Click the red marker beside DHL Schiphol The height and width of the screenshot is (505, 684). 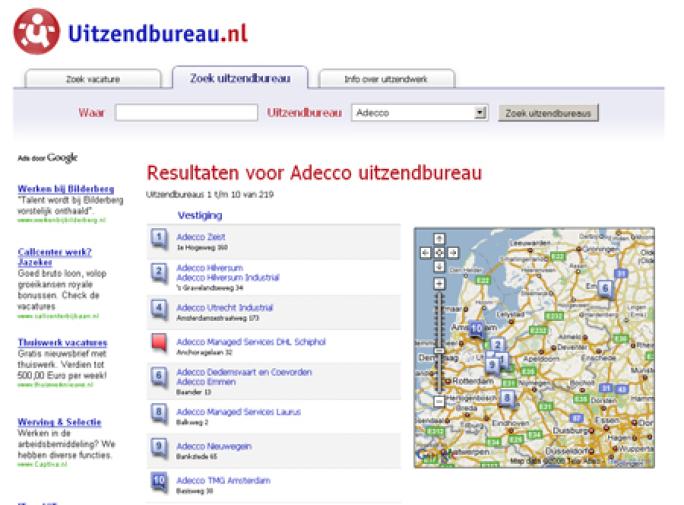click(158, 345)
